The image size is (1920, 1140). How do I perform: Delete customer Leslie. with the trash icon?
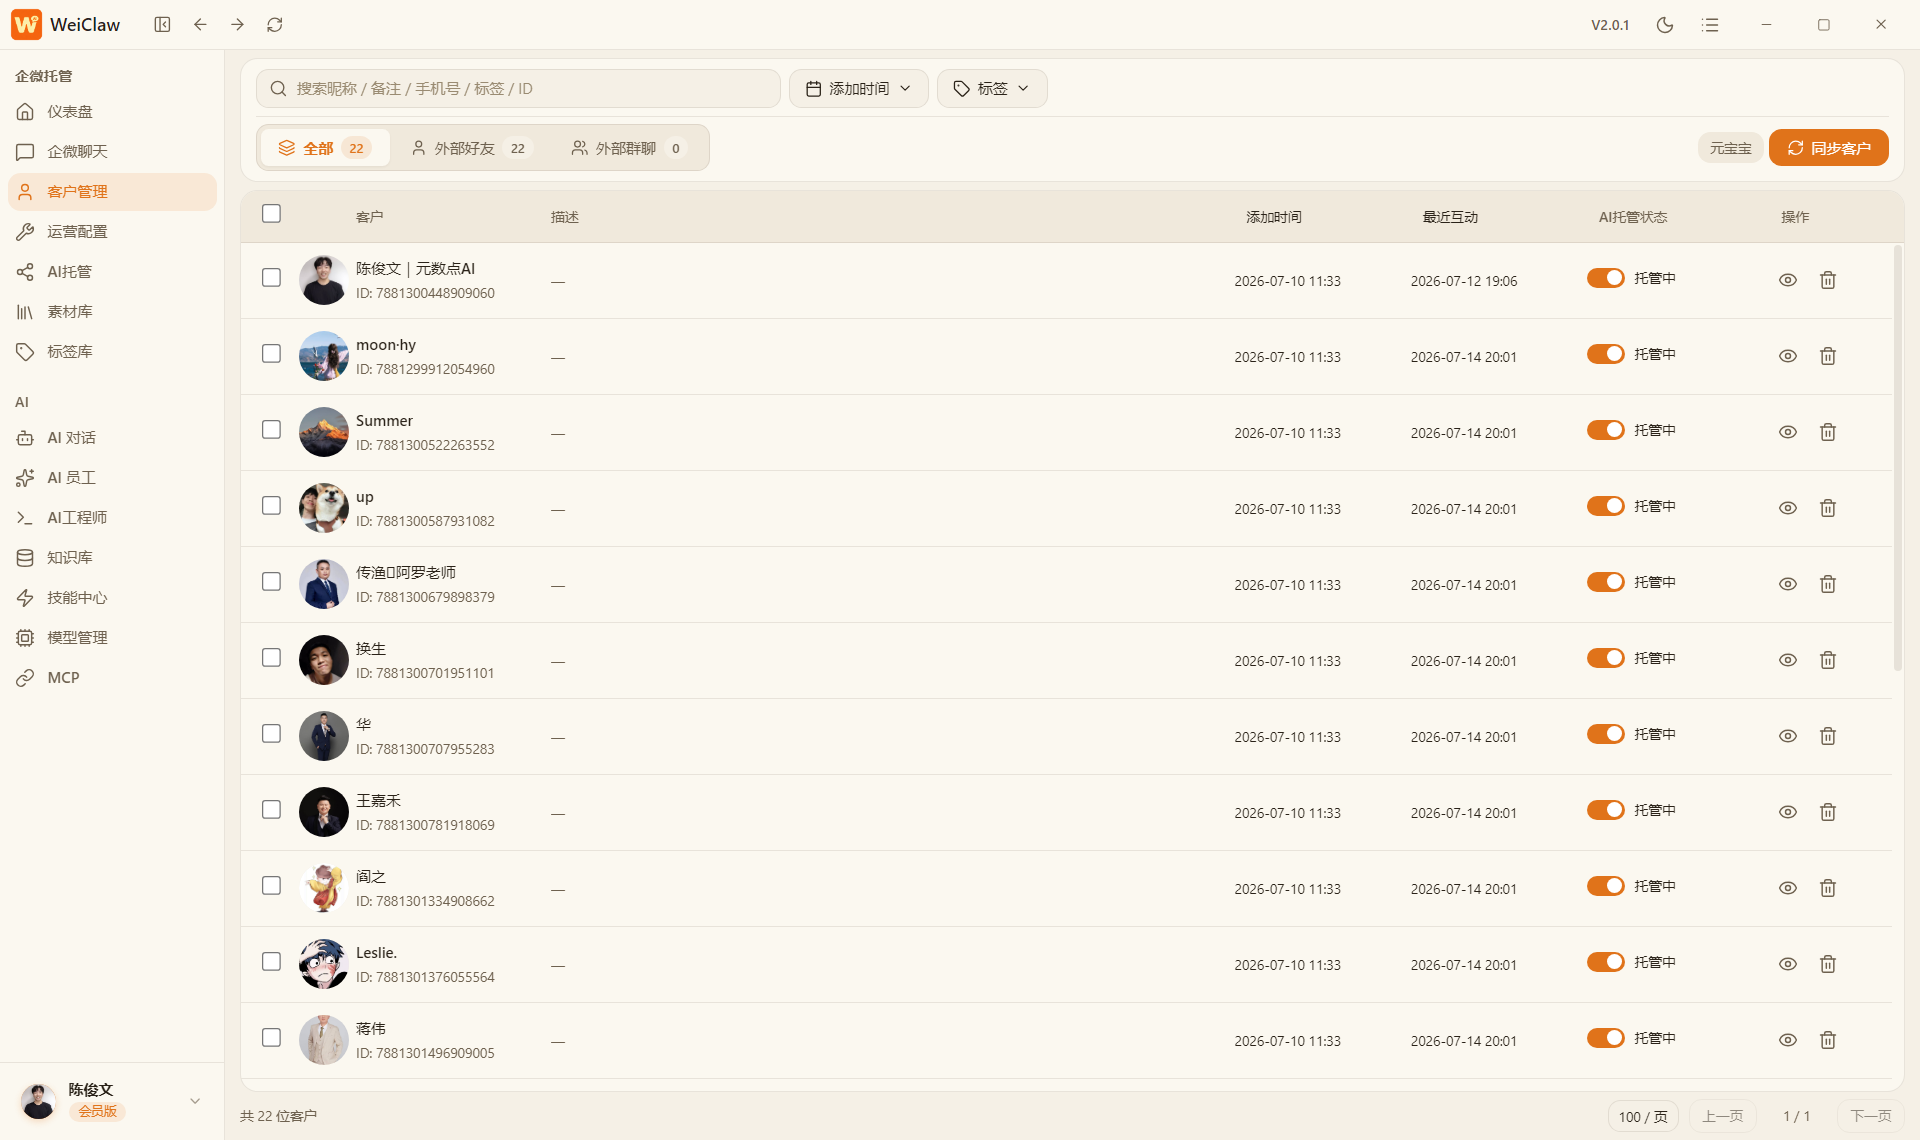(1828, 964)
